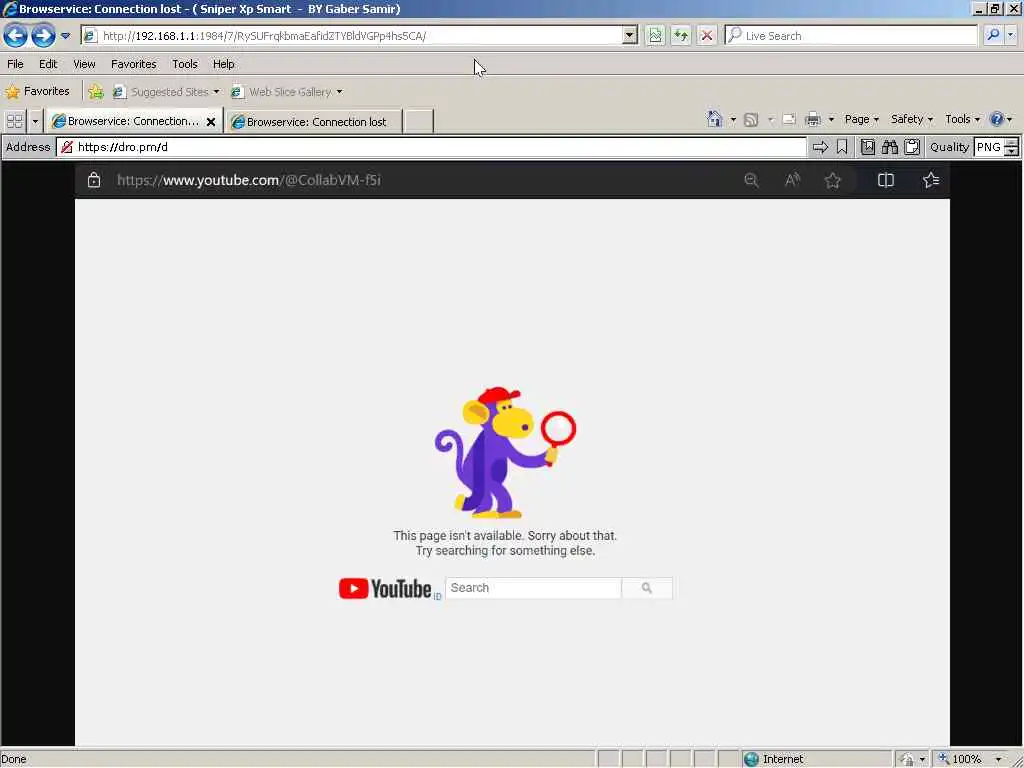Stop loading with the red X icon

[x=707, y=35]
